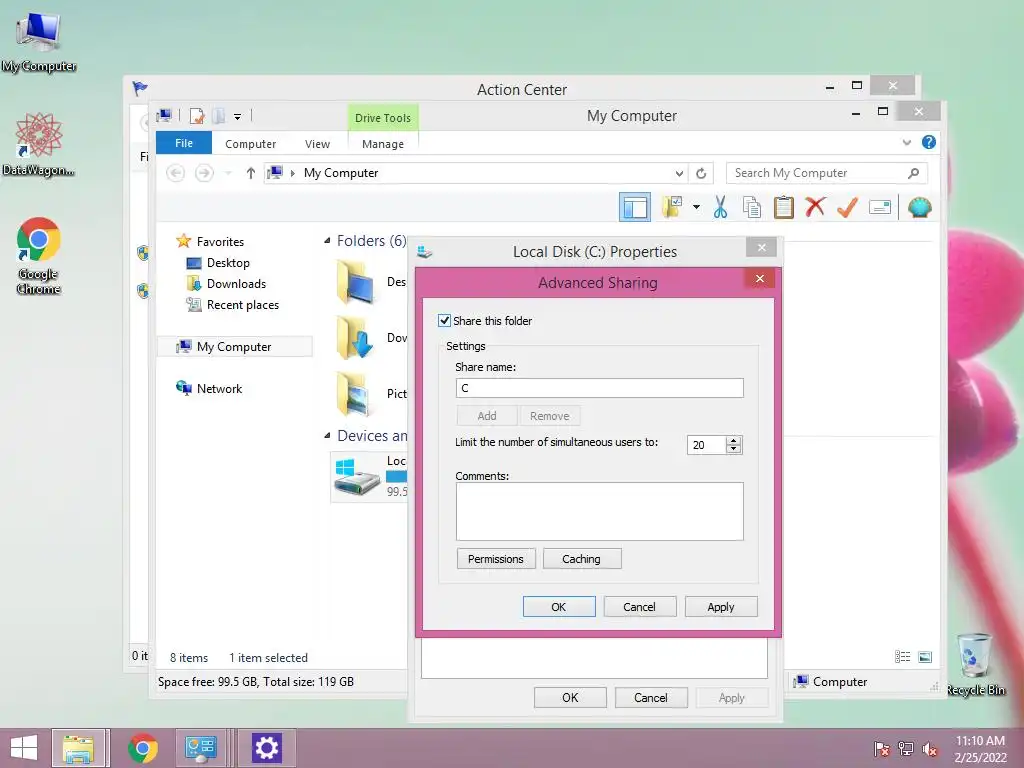Select Downloads under Favorites
The height and width of the screenshot is (768, 1024).
236,283
